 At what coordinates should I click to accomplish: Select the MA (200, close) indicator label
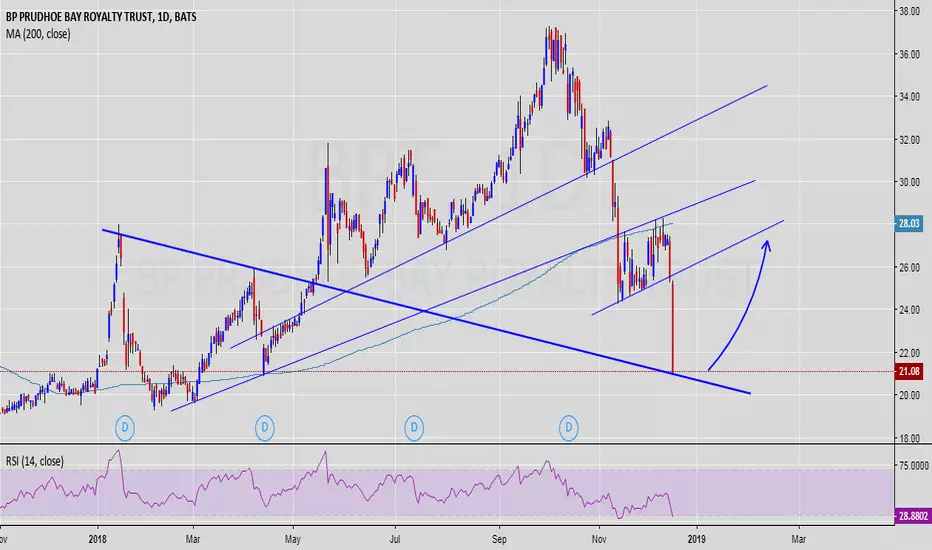point(38,34)
